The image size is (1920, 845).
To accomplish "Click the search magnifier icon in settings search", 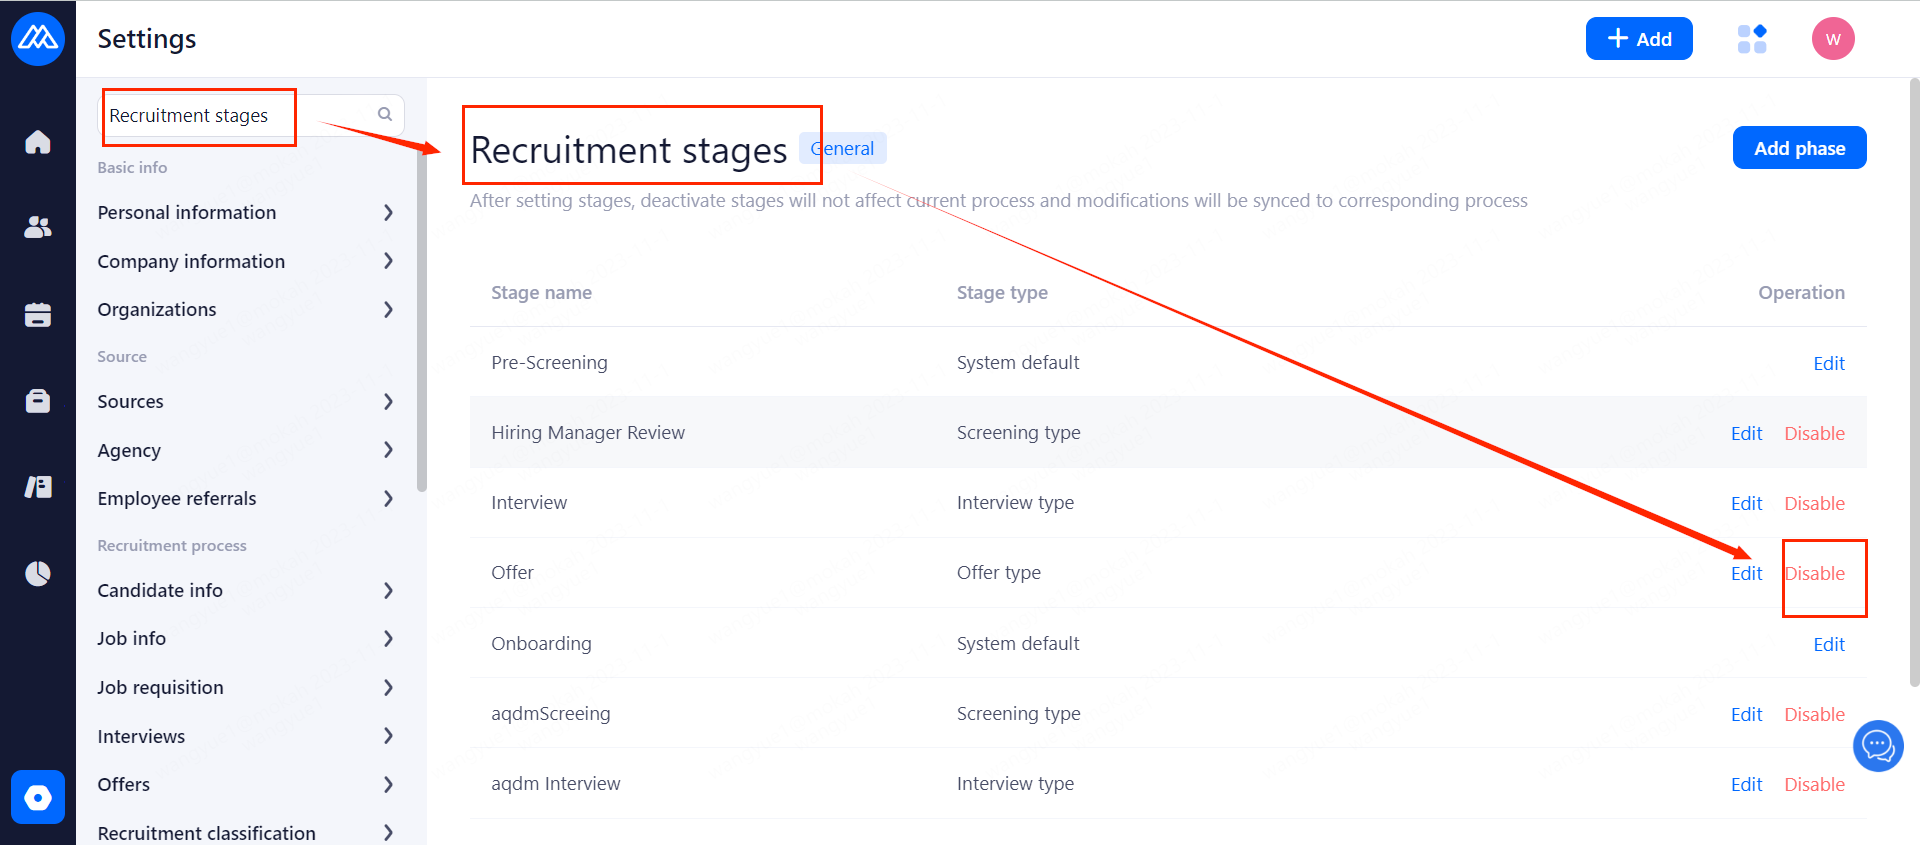I will (x=385, y=115).
